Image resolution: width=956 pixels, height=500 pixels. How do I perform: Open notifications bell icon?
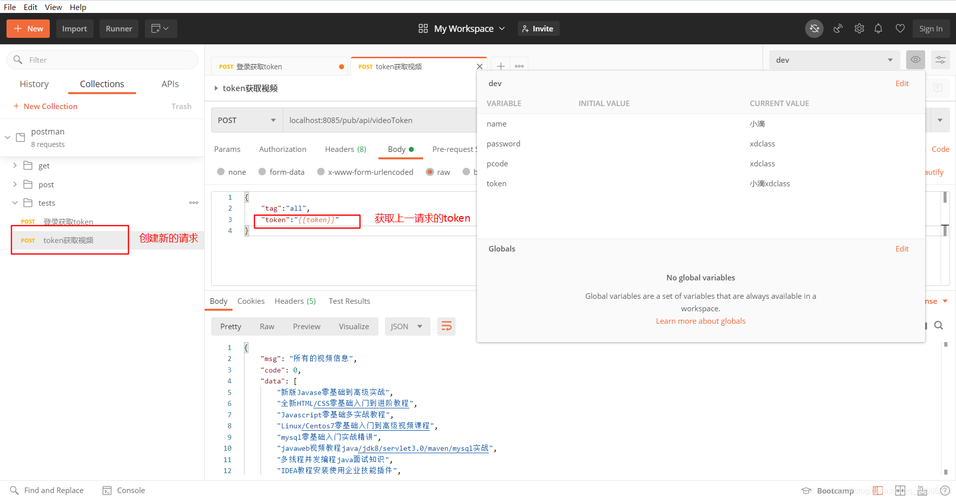tap(879, 29)
